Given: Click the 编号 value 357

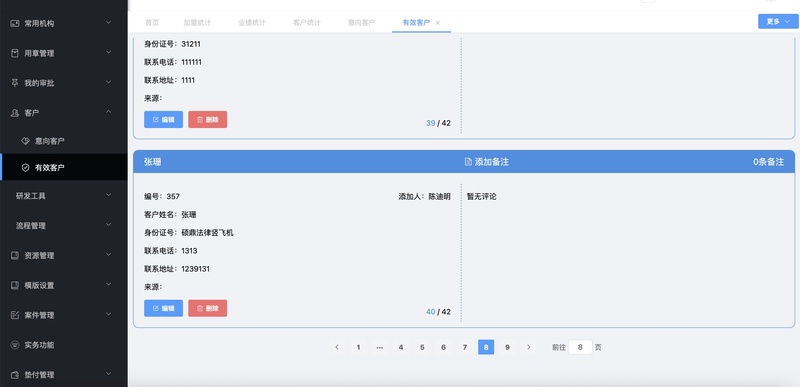Looking at the screenshot, I should [x=173, y=196].
